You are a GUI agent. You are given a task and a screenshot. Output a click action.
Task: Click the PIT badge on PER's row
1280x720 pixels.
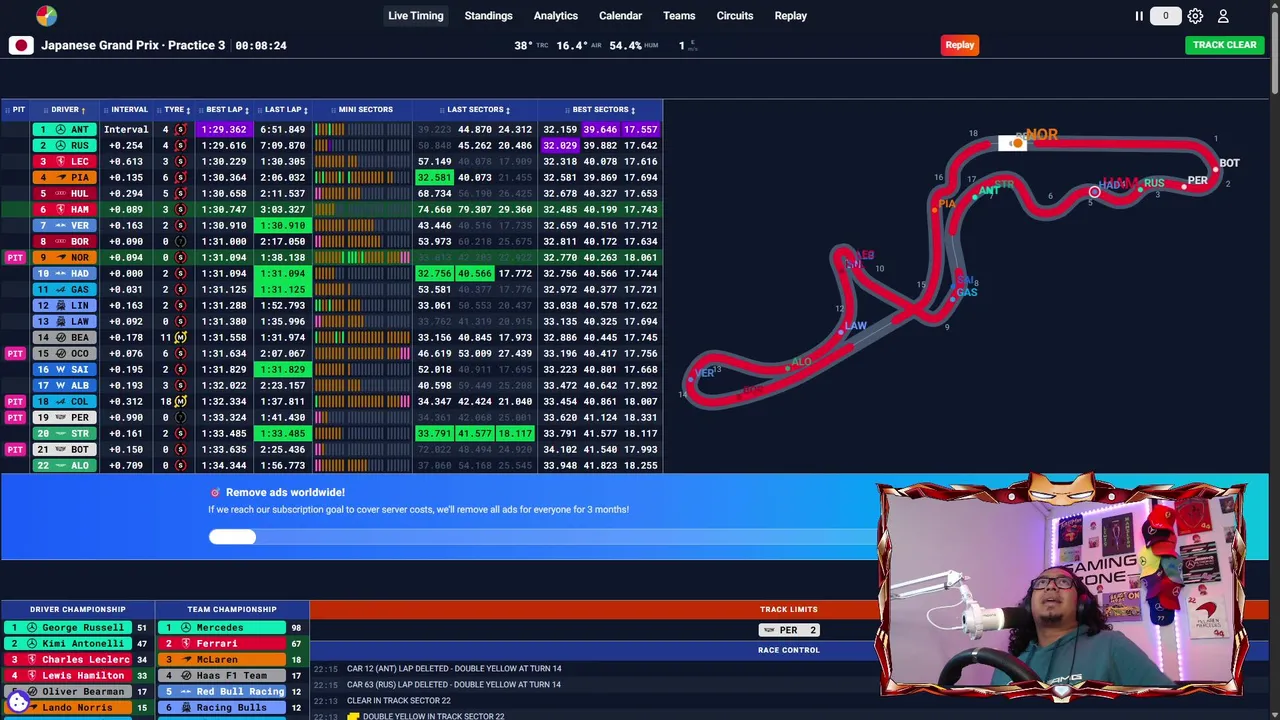(15, 417)
